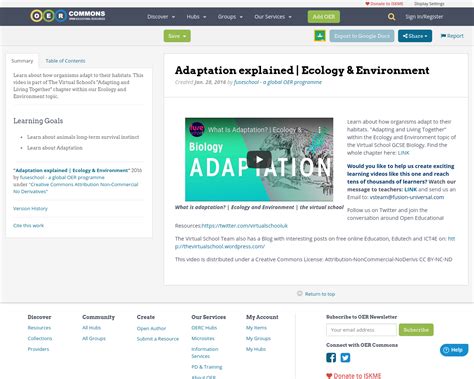Image resolution: width=474 pixels, height=379 pixels.
Task: Click the vsteam@fusion-universal.com email link
Action: (x=407, y=197)
